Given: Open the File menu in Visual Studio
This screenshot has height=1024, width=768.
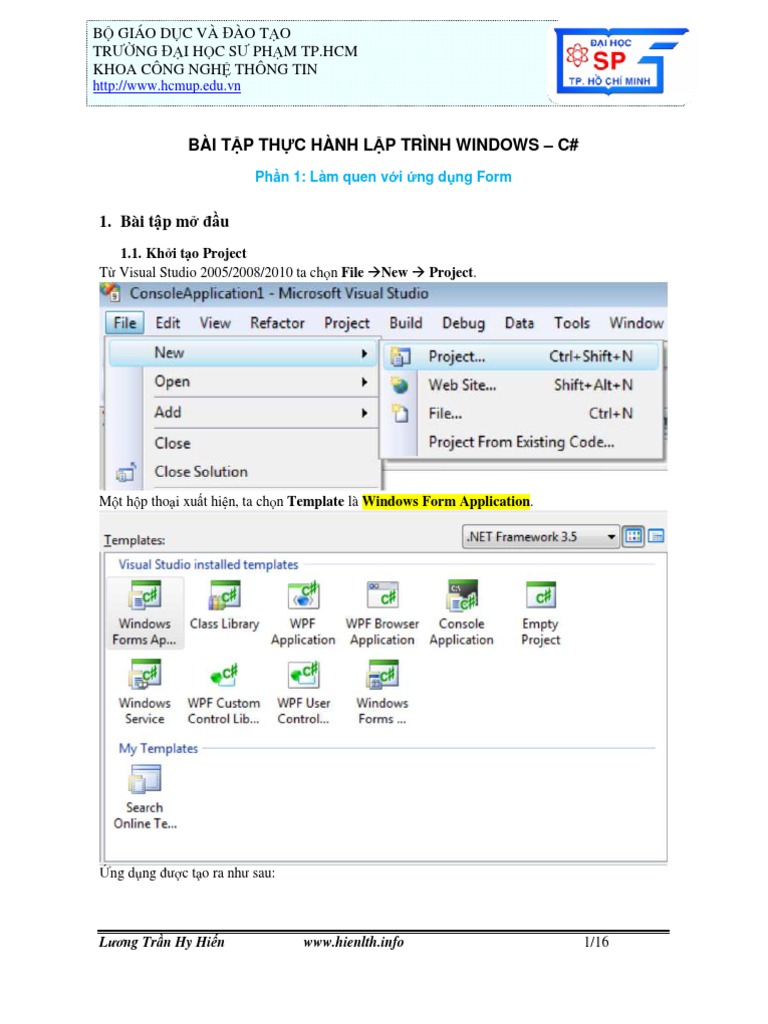Looking at the screenshot, I should 124,323.
